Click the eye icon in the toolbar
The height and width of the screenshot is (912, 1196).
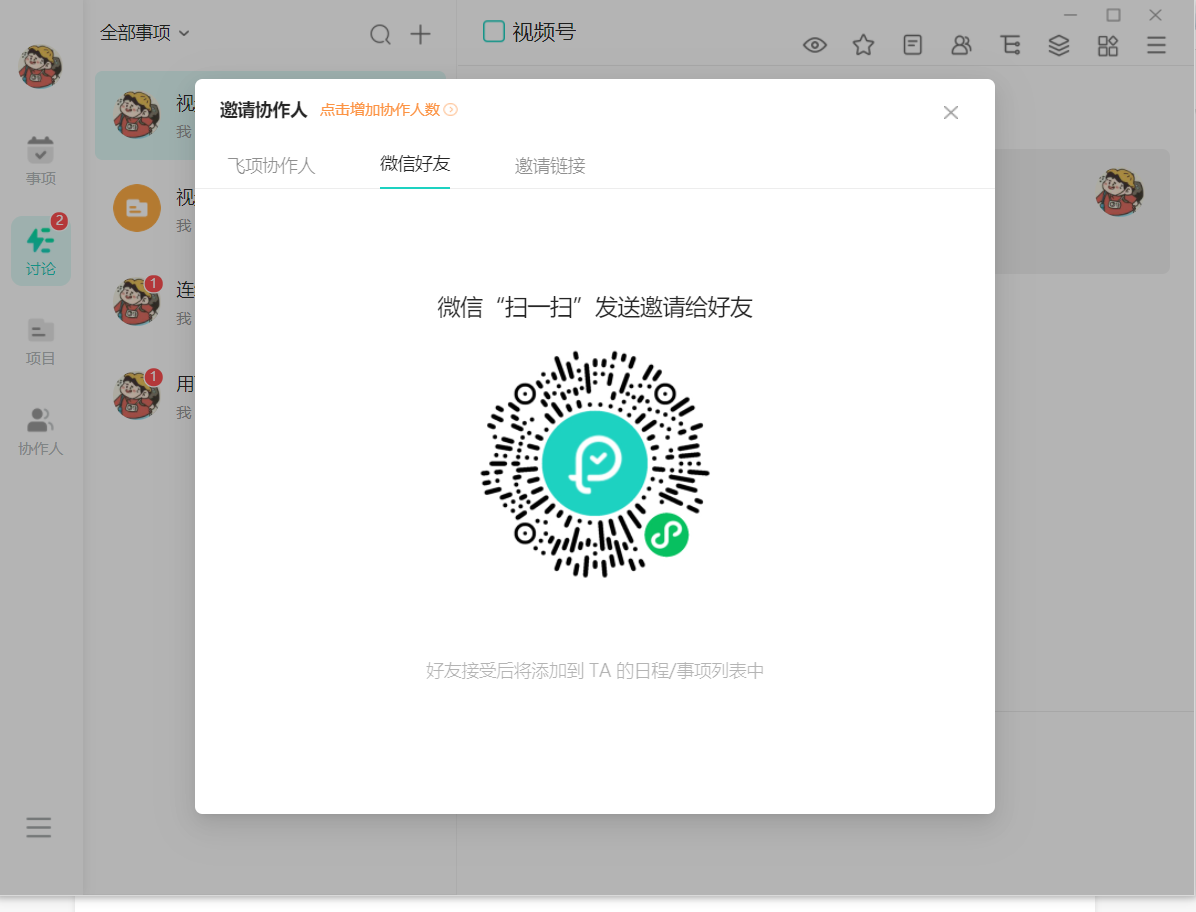(815, 45)
